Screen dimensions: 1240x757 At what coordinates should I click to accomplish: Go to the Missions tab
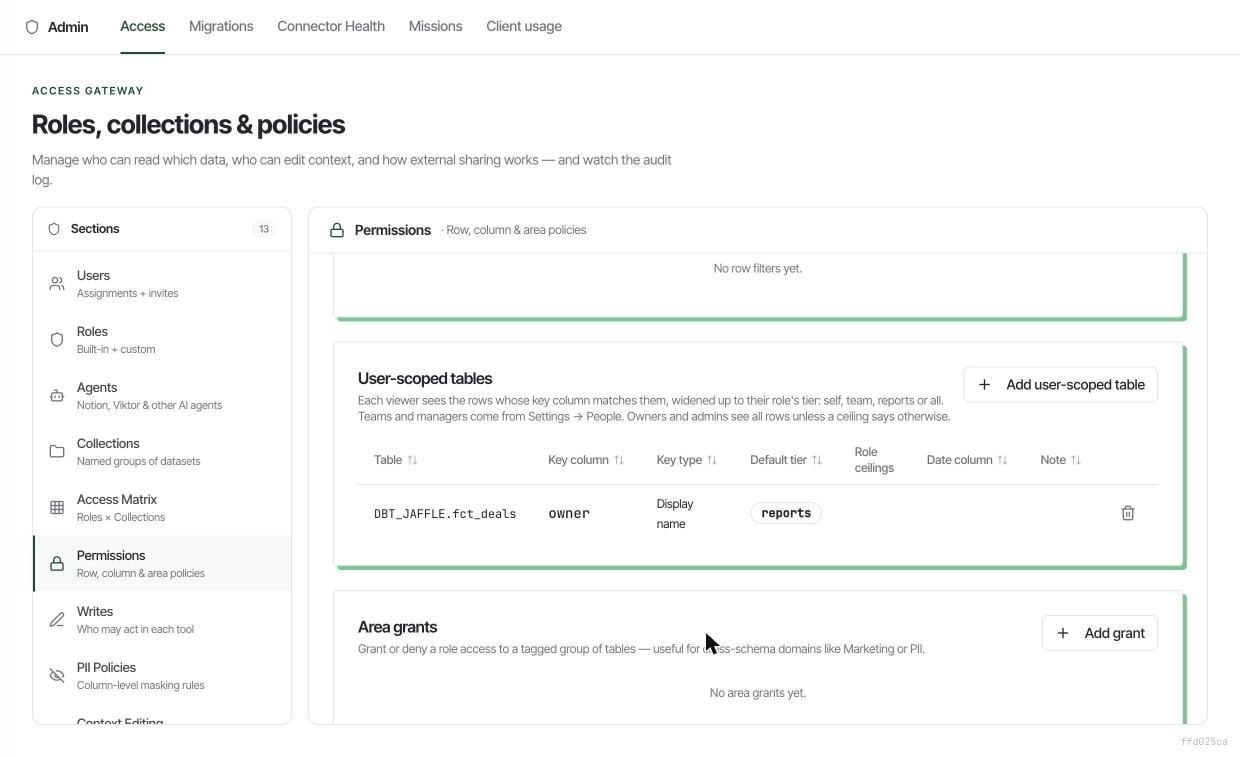click(435, 26)
